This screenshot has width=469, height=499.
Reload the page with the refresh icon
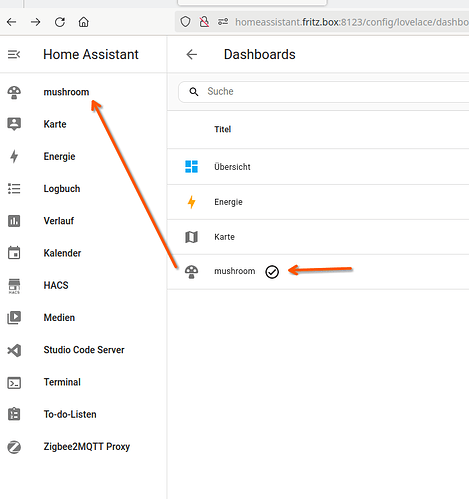point(60,22)
